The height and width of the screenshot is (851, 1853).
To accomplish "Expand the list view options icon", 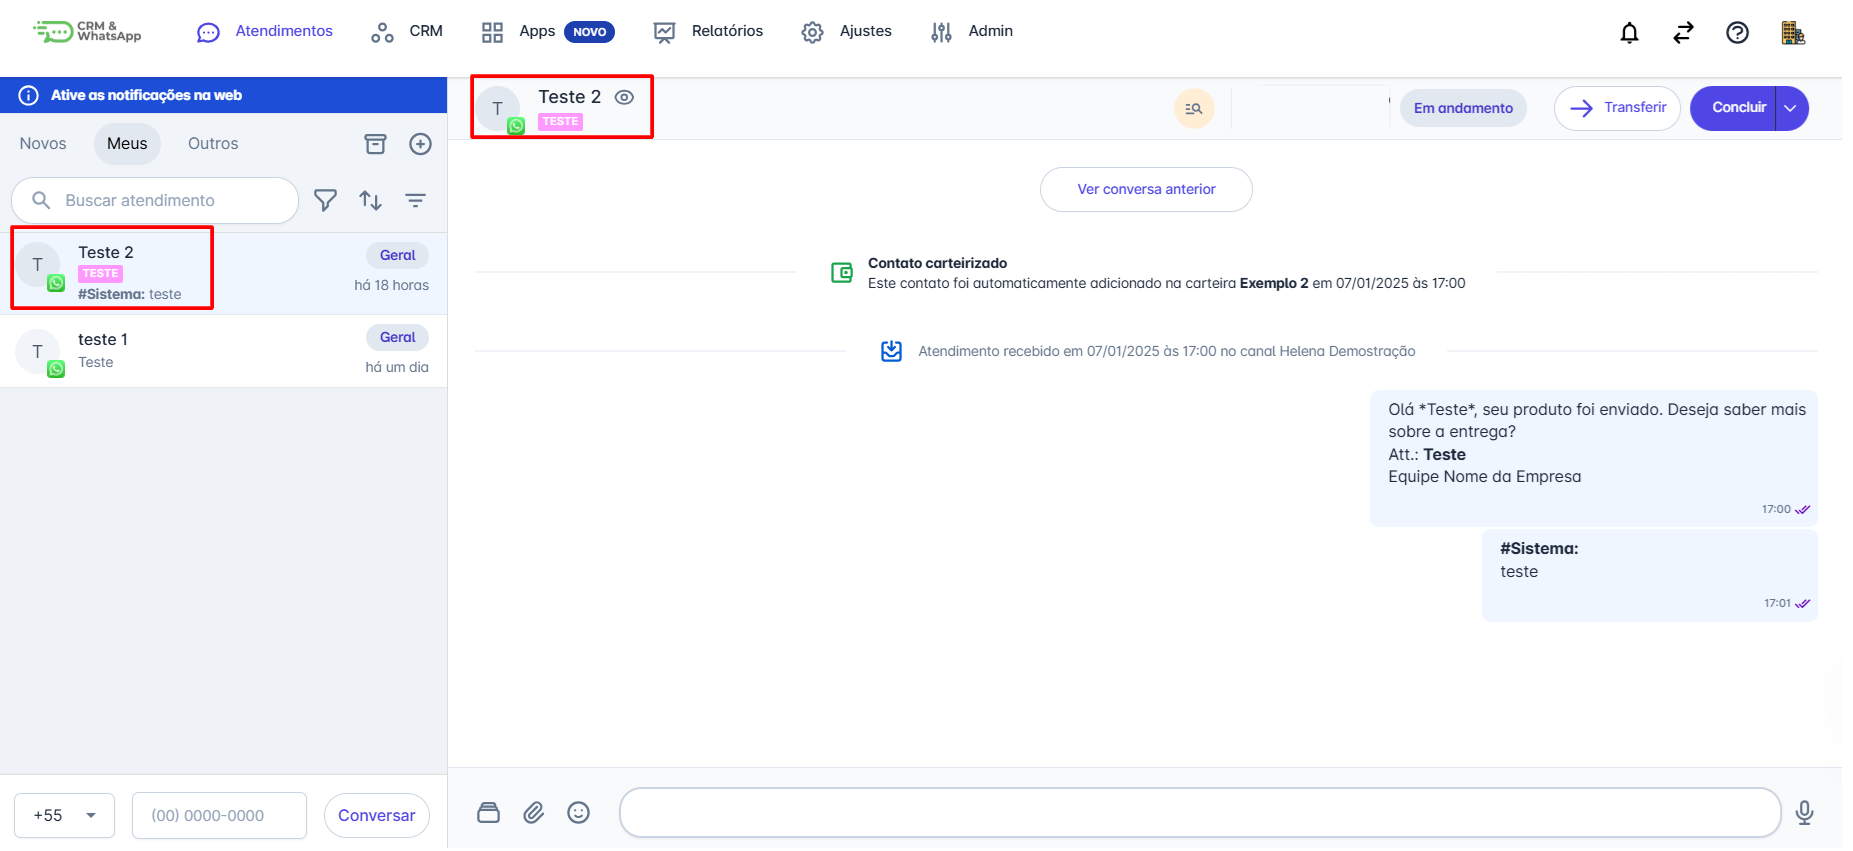I will pos(415,200).
